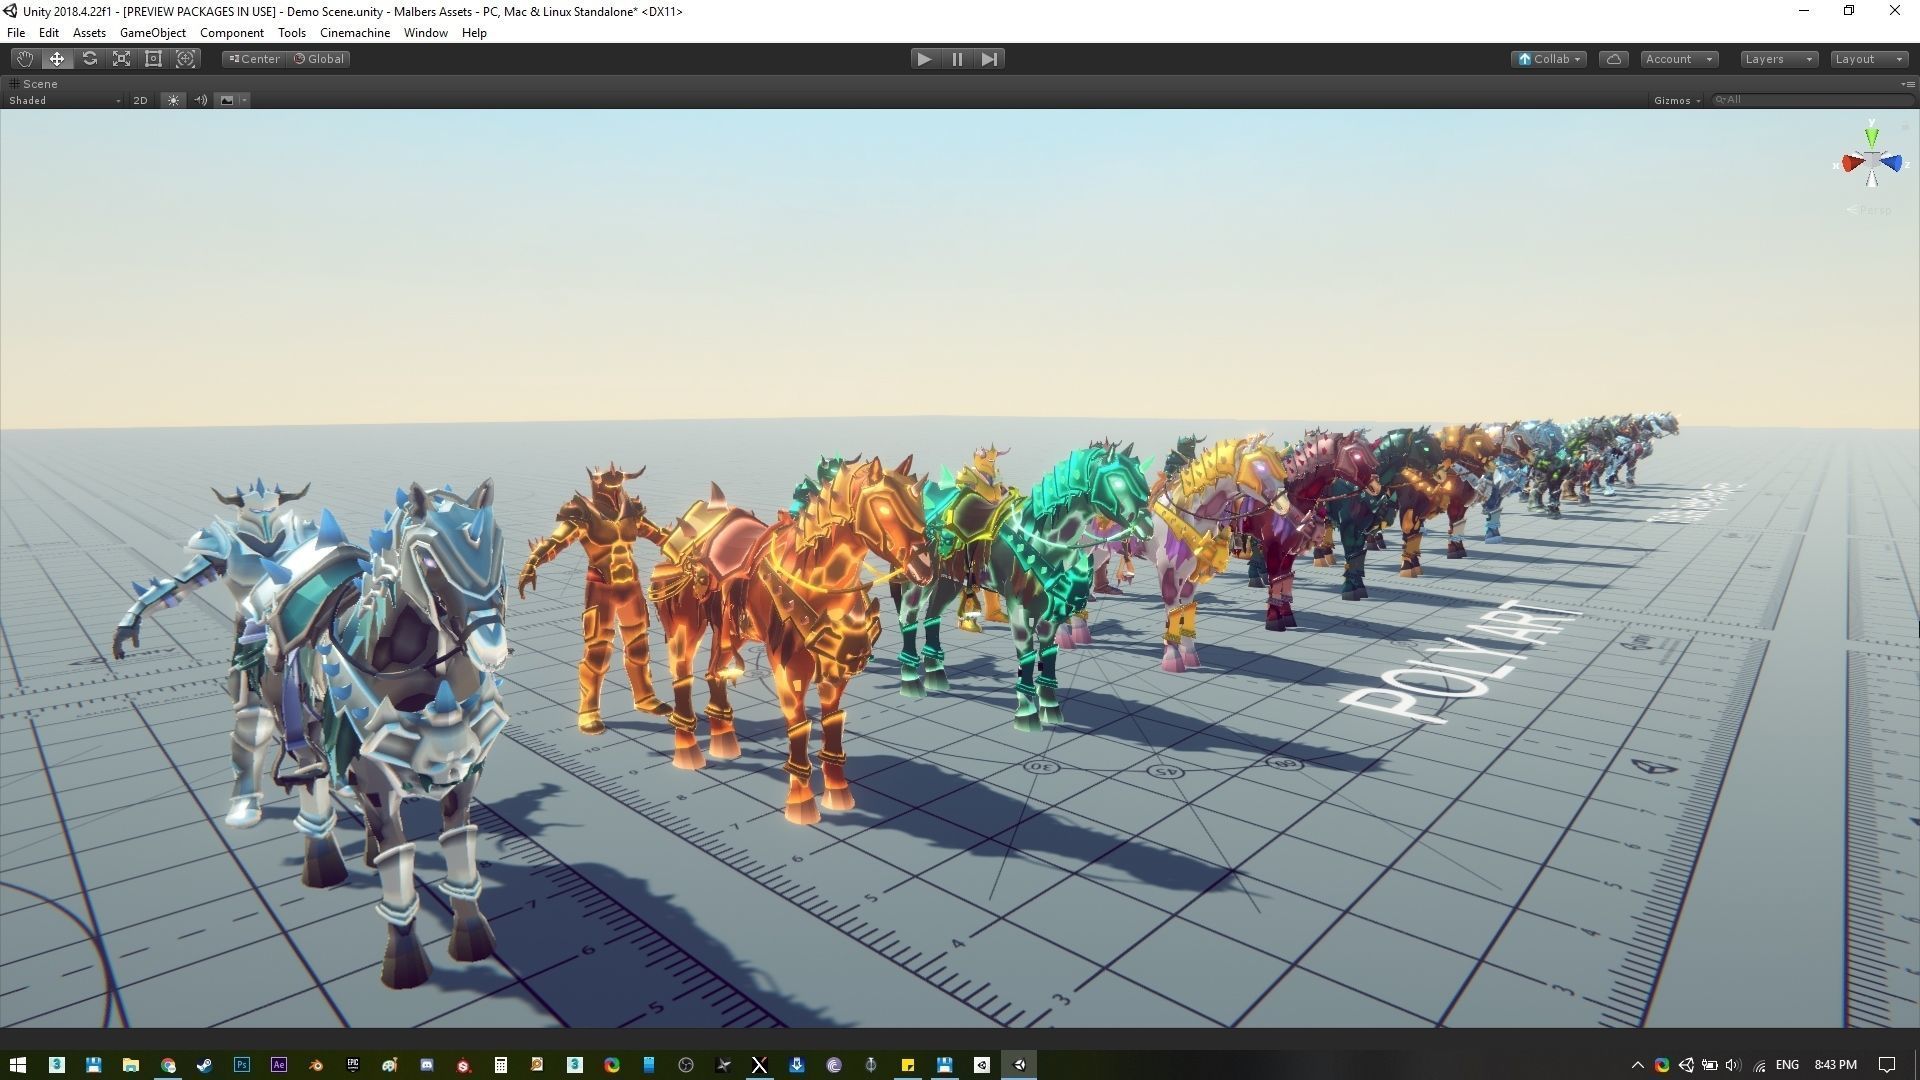Open the Edit menu
This screenshot has width=1920, height=1080.
pos(49,33)
